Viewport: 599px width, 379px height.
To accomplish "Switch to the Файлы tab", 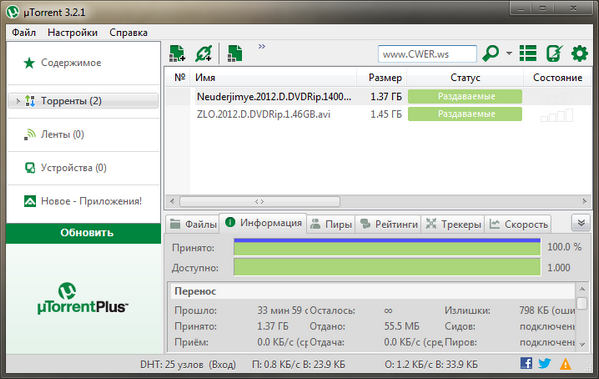I will (x=194, y=224).
